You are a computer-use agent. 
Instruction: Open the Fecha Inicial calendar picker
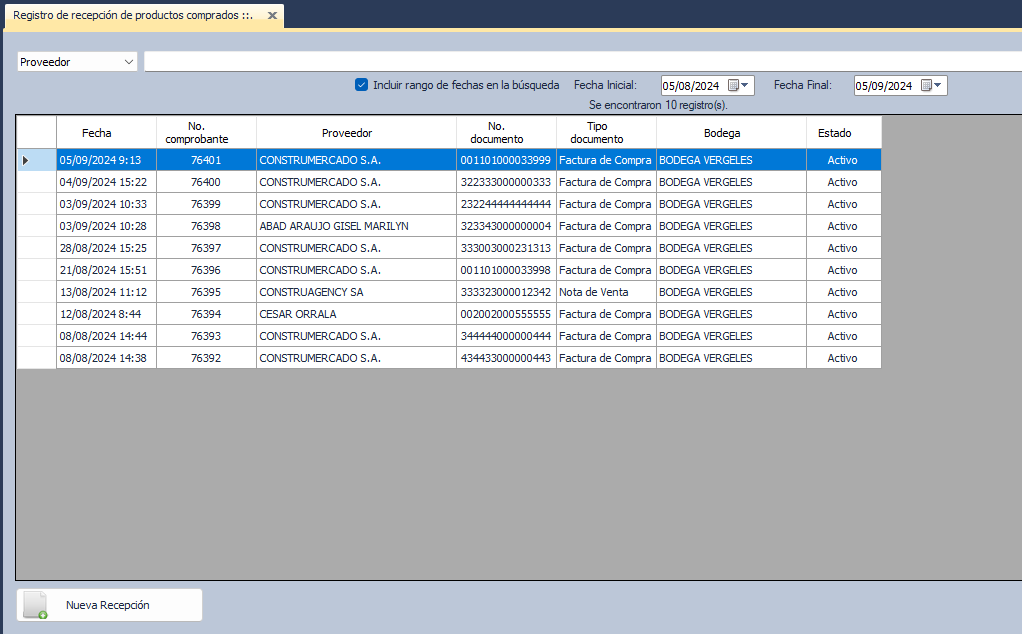(x=738, y=86)
